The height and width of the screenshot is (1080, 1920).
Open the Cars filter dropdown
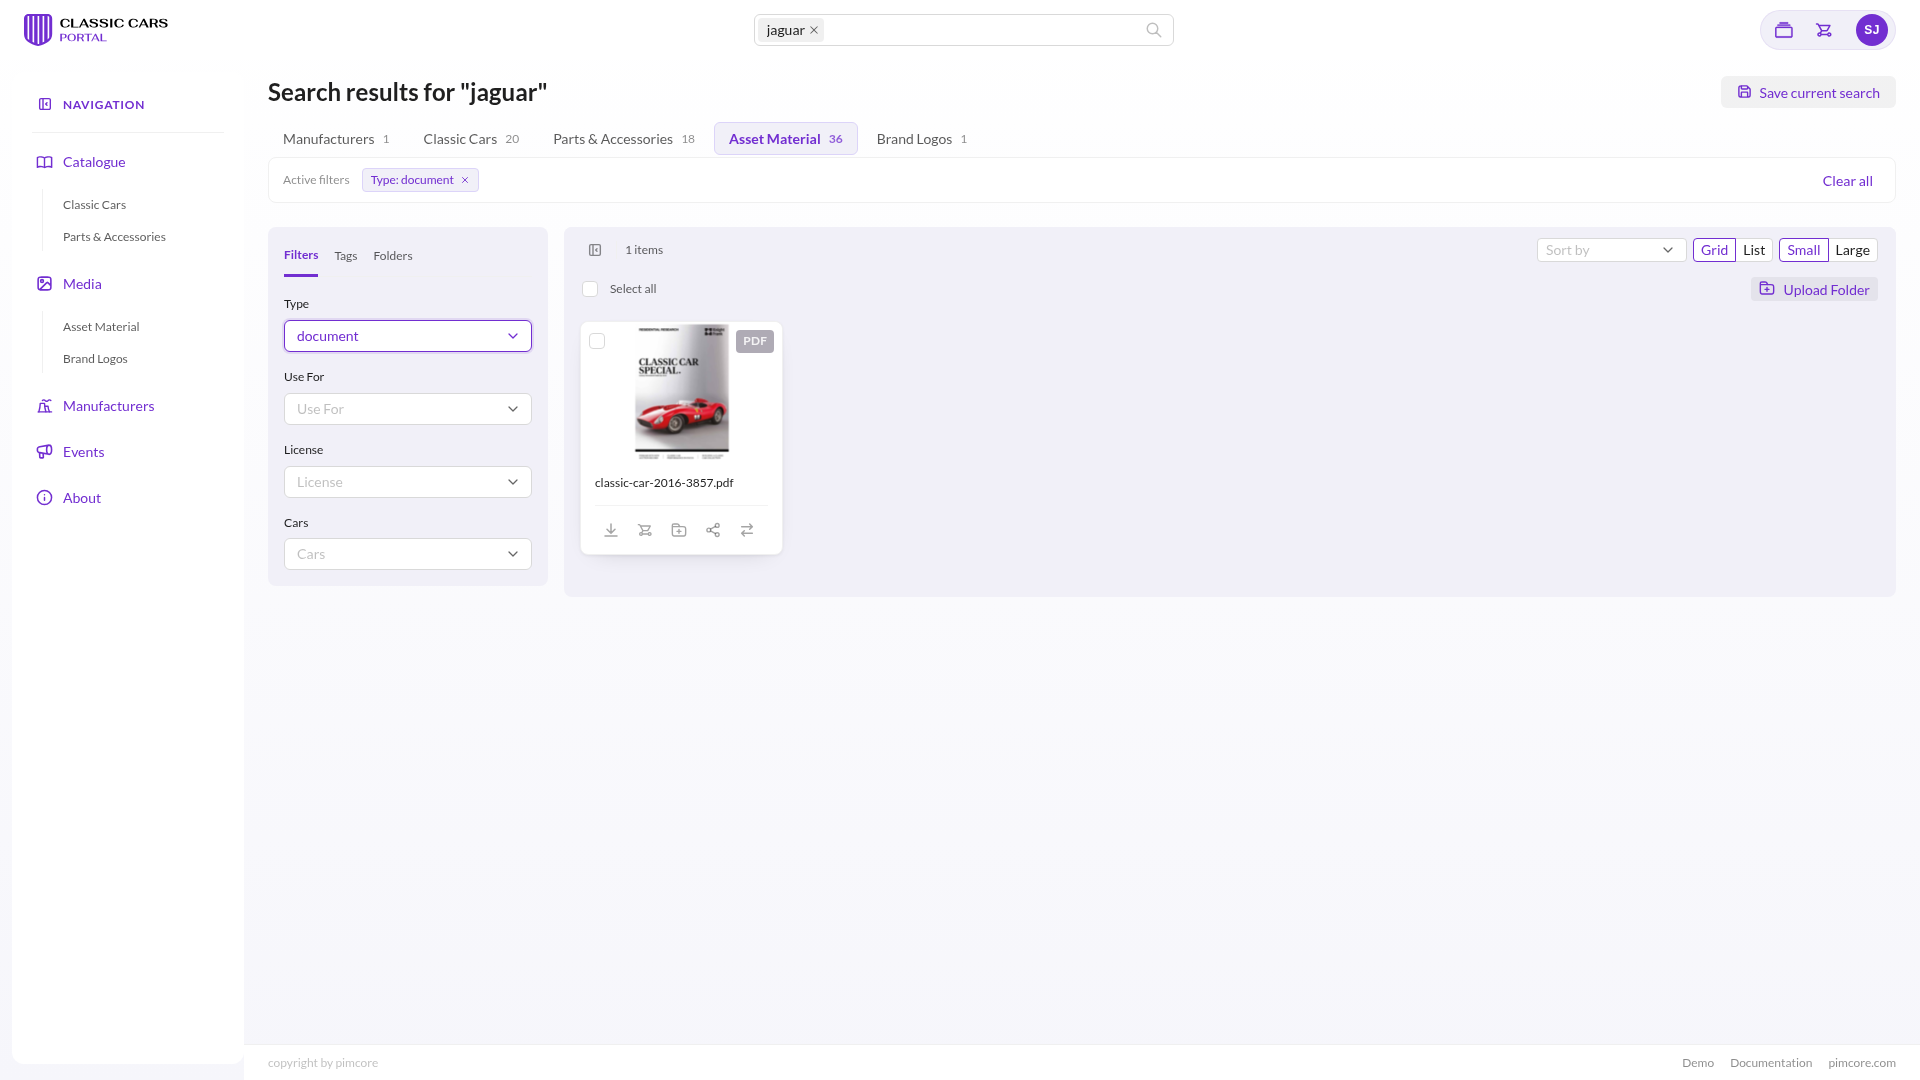(408, 554)
